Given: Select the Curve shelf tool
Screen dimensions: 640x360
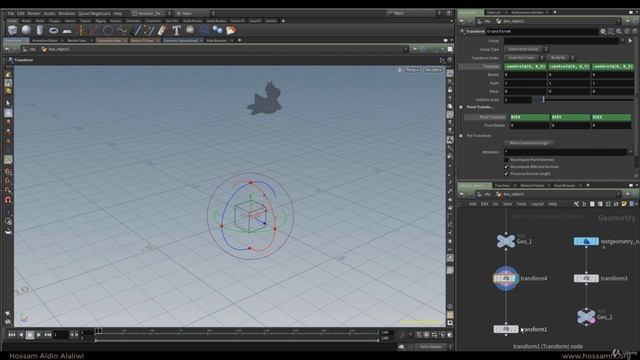Looking at the screenshot, I should 122,30.
